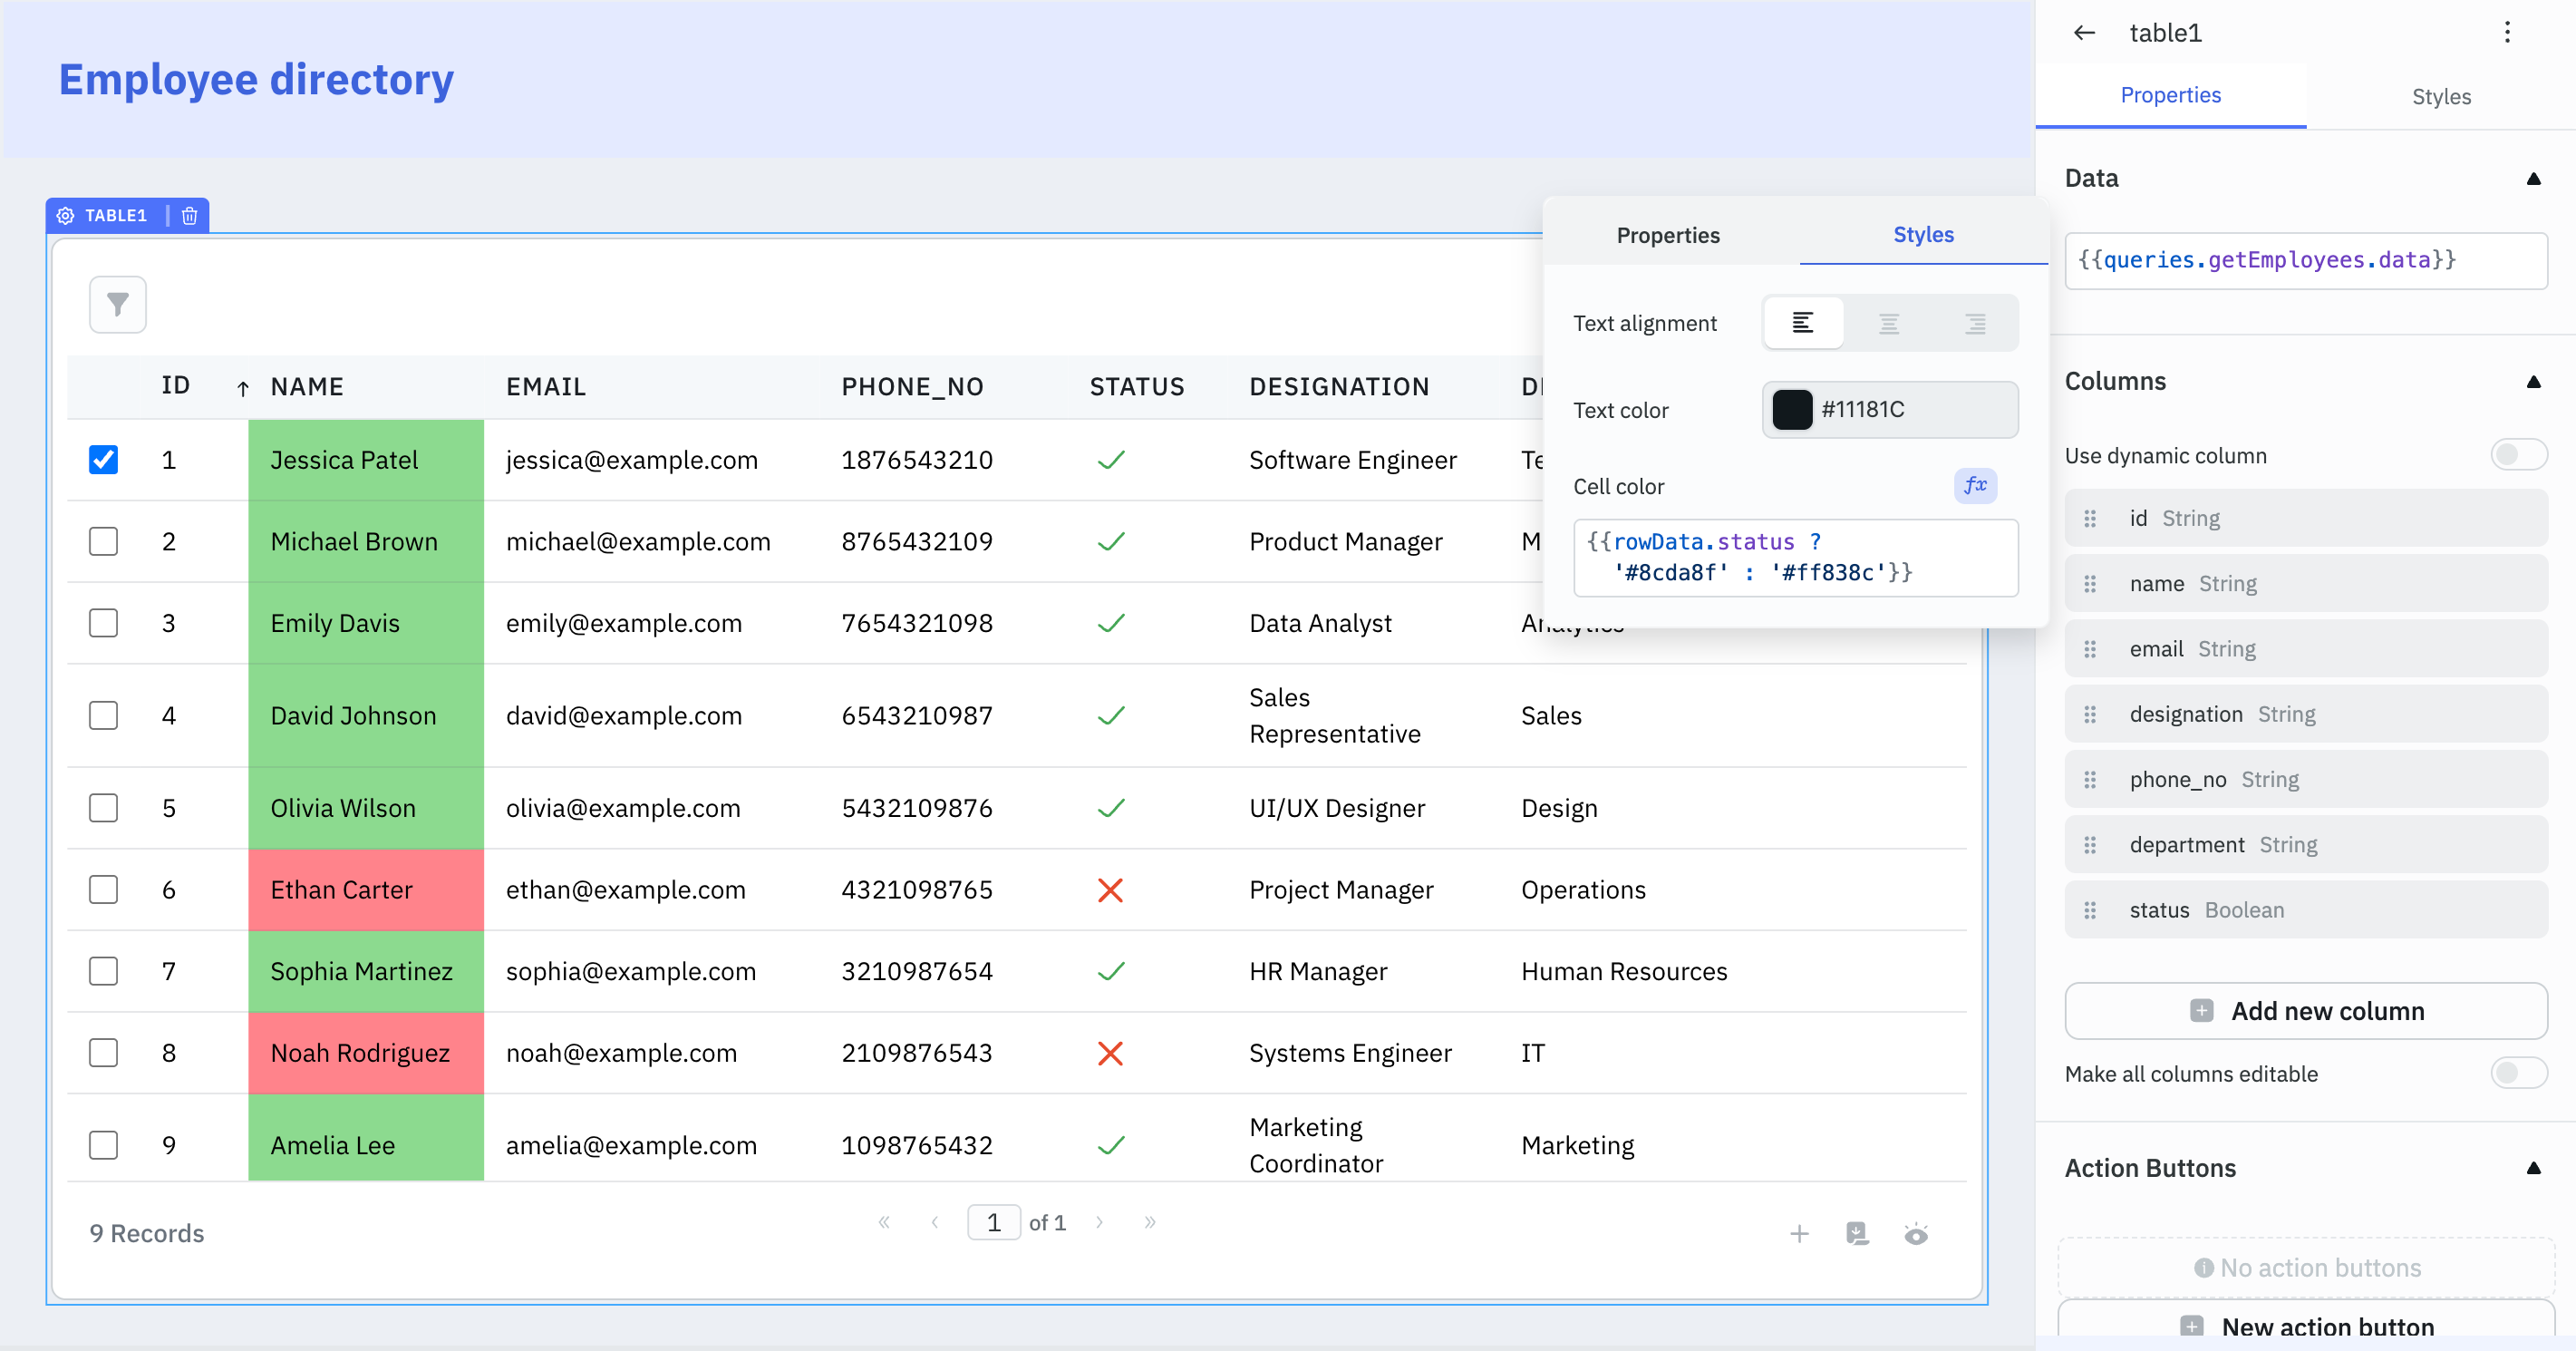Open the Properties tab in column popover
The image size is (2576, 1351).
pyautogui.click(x=1668, y=235)
